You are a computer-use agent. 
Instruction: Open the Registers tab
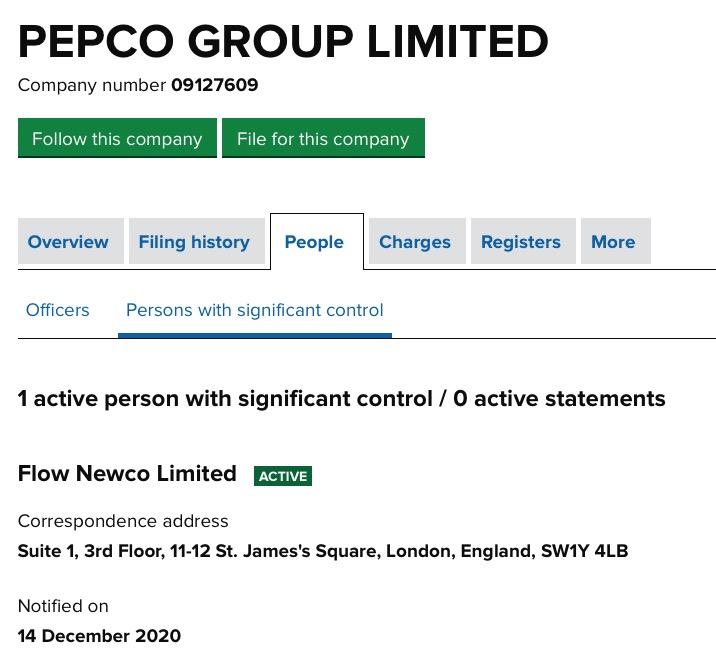tap(521, 242)
